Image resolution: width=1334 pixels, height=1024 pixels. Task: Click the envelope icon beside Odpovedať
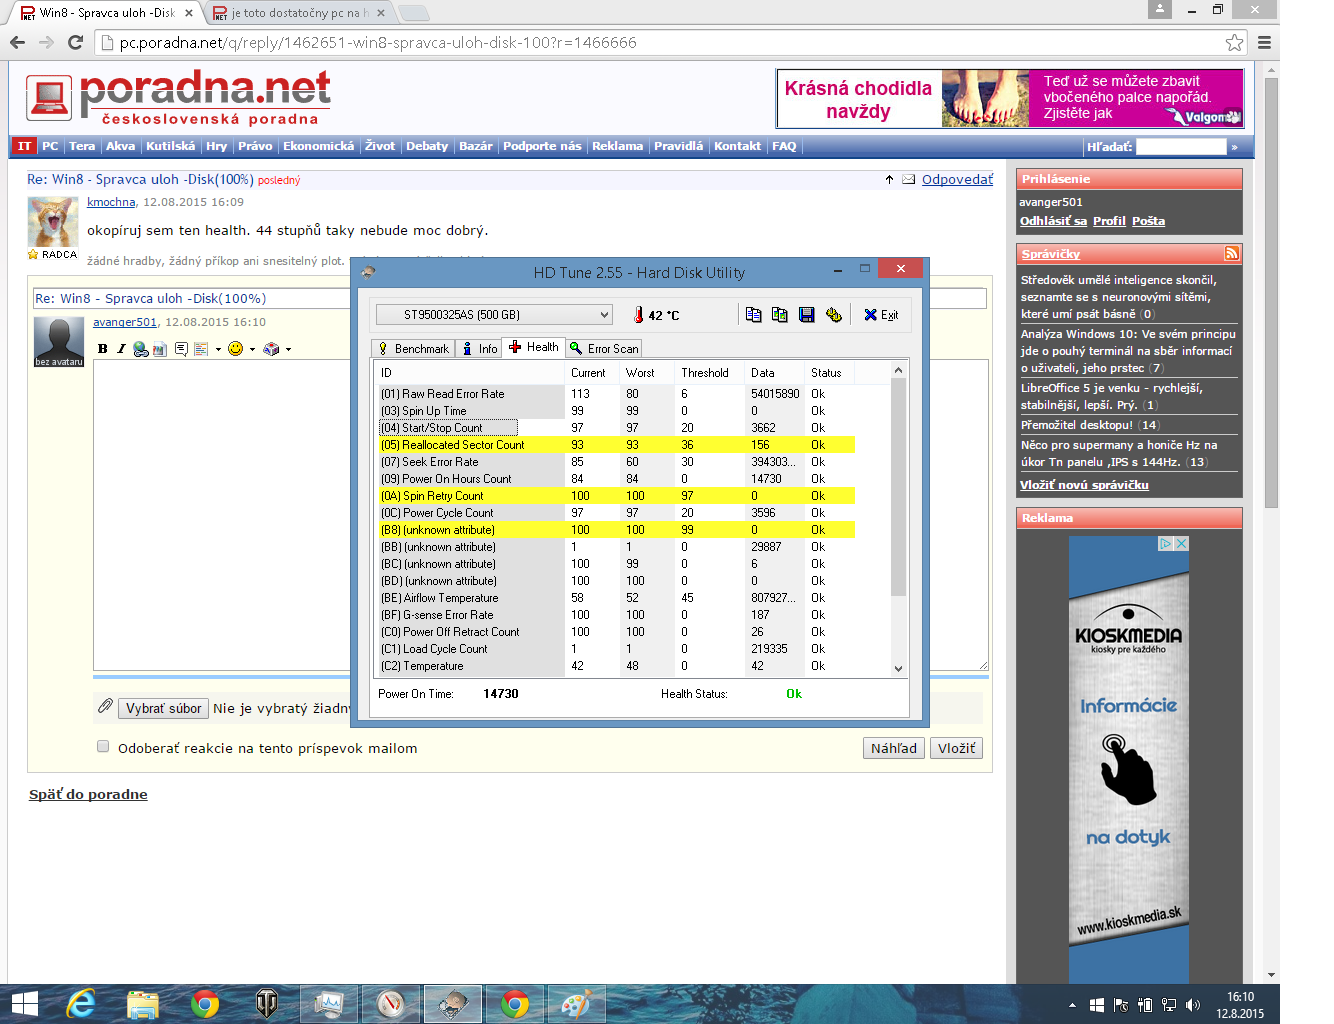click(909, 180)
